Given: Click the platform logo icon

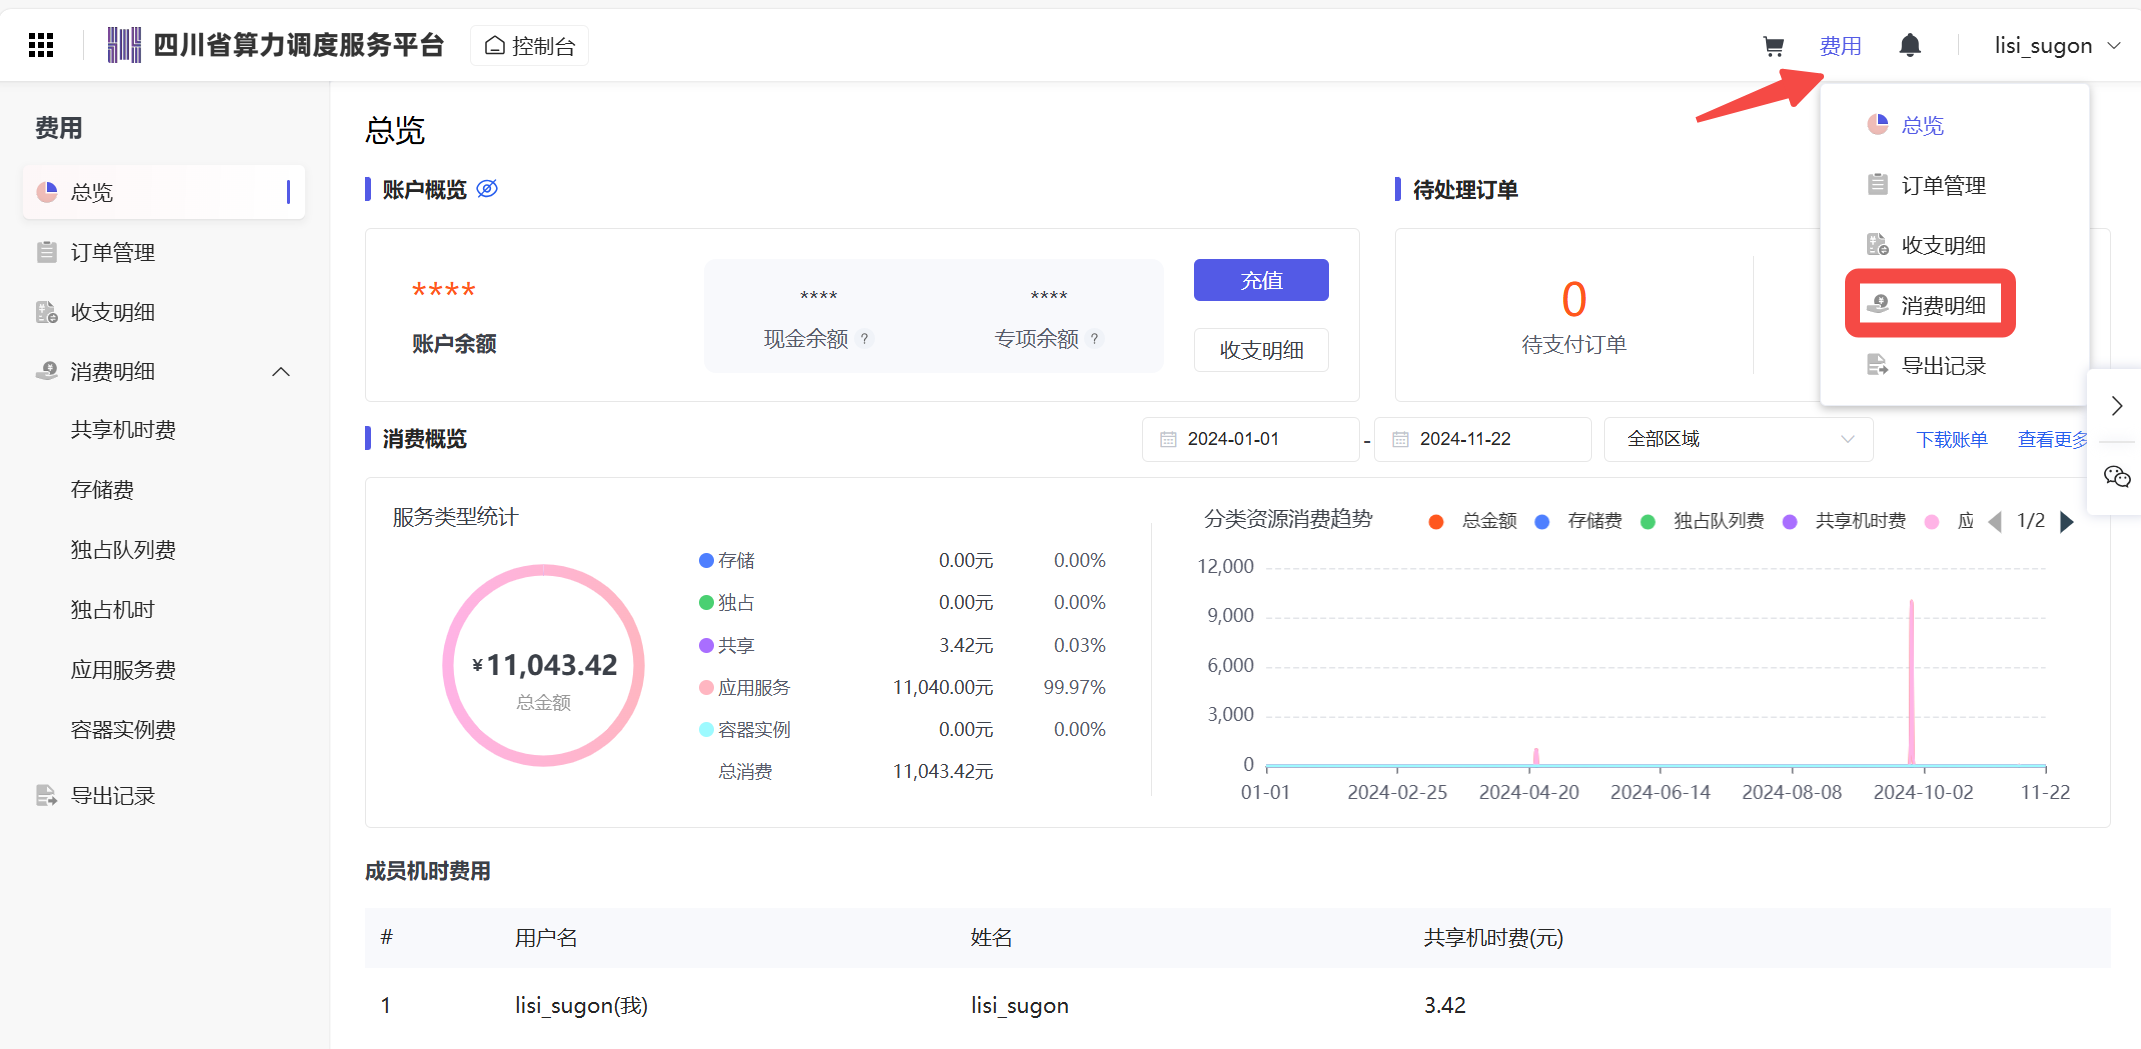Looking at the screenshot, I should point(124,45).
